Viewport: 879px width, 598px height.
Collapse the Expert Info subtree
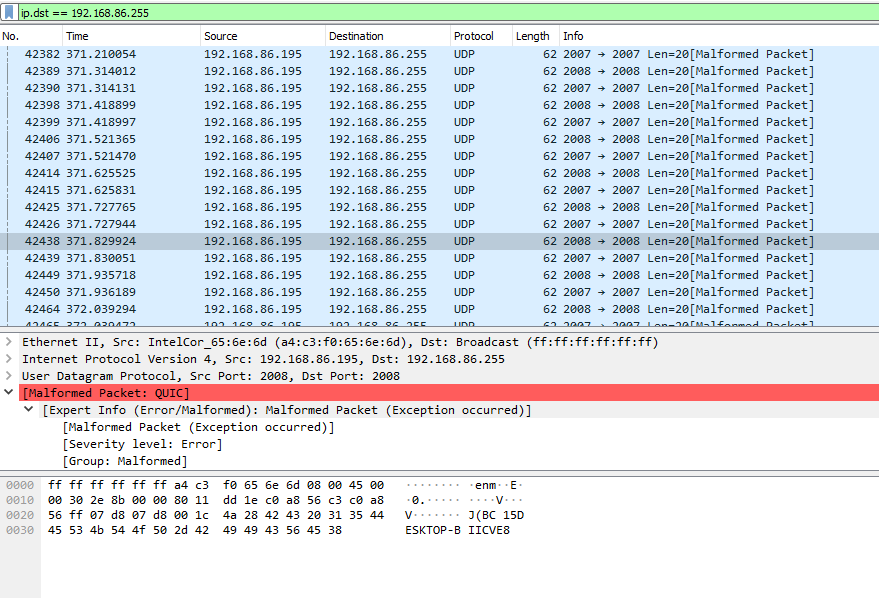coord(29,410)
